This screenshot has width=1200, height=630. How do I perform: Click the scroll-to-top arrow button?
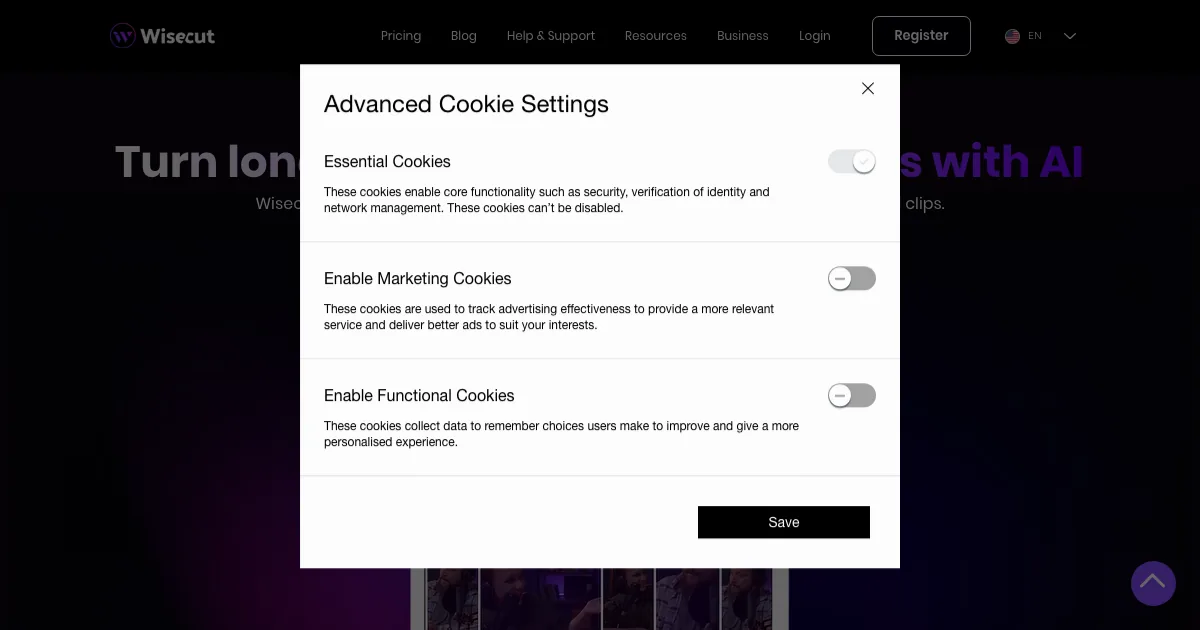tap(1153, 582)
